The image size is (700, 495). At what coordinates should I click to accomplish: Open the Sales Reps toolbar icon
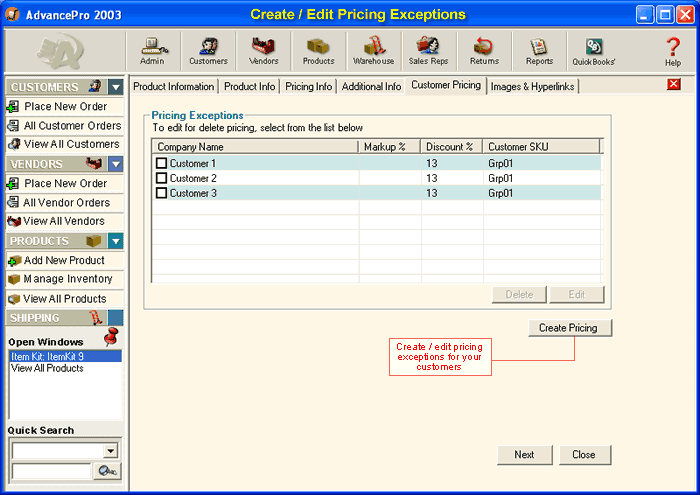point(429,51)
